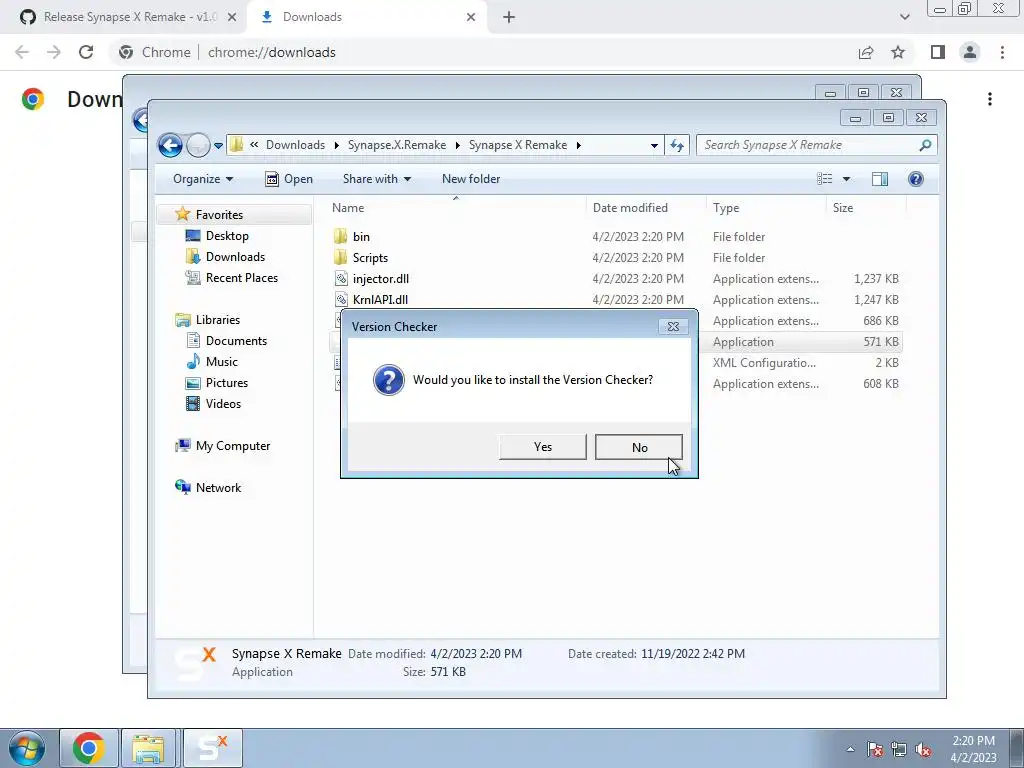Viewport: 1024px width, 768px height.
Task: Choose No in the Version Checker dialog
Action: tap(639, 447)
